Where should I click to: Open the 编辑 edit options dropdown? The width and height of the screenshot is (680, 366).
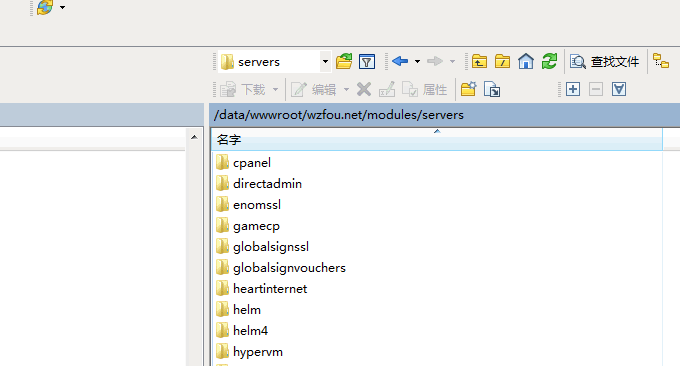tap(346, 90)
